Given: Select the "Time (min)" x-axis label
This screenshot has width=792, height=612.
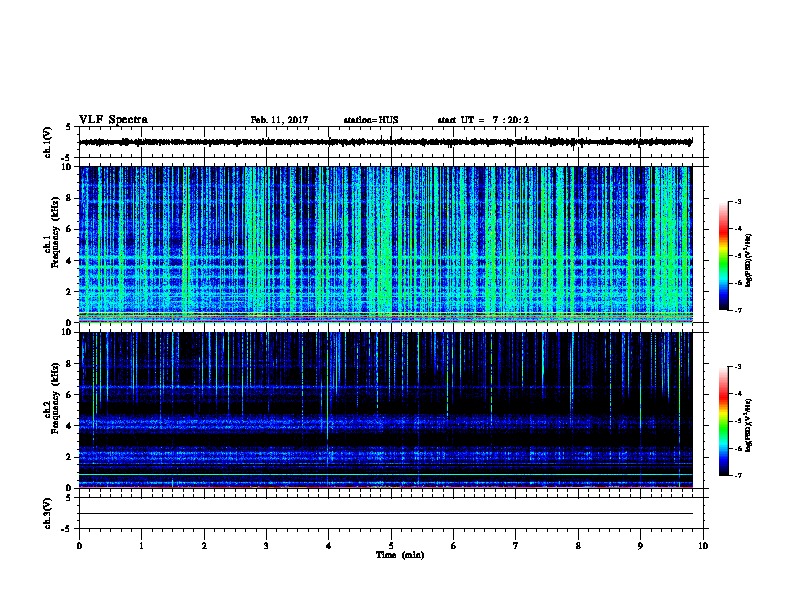Looking at the screenshot, I should click(x=400, y=555).
